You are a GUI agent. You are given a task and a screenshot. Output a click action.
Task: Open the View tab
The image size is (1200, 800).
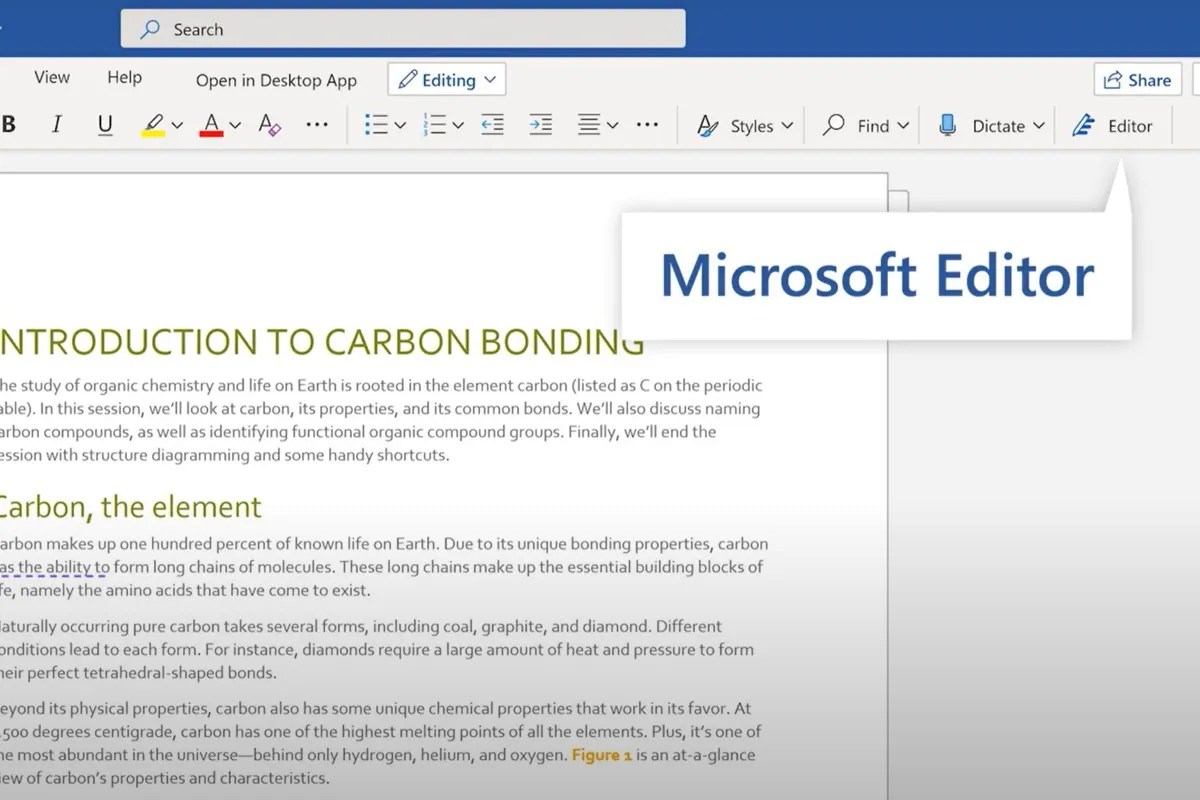coord(52,77)
